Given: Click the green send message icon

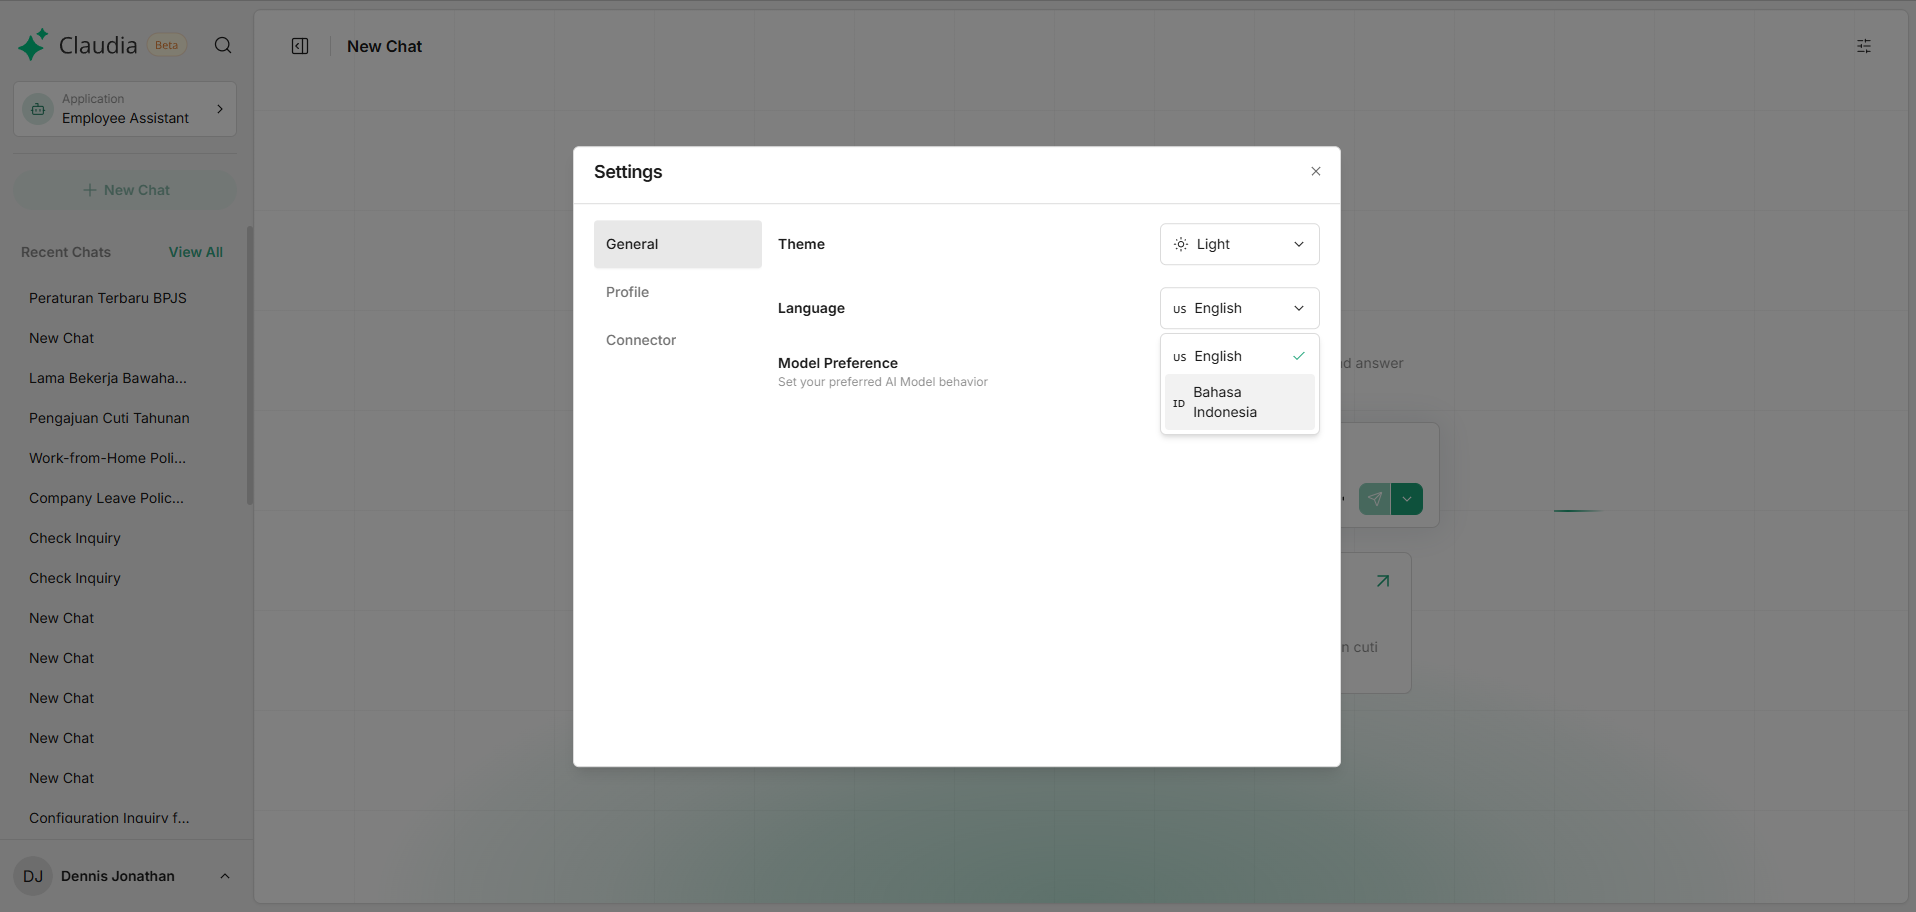Looking at the screenshot, I should pyautogui.click(x=1374, y=499).
